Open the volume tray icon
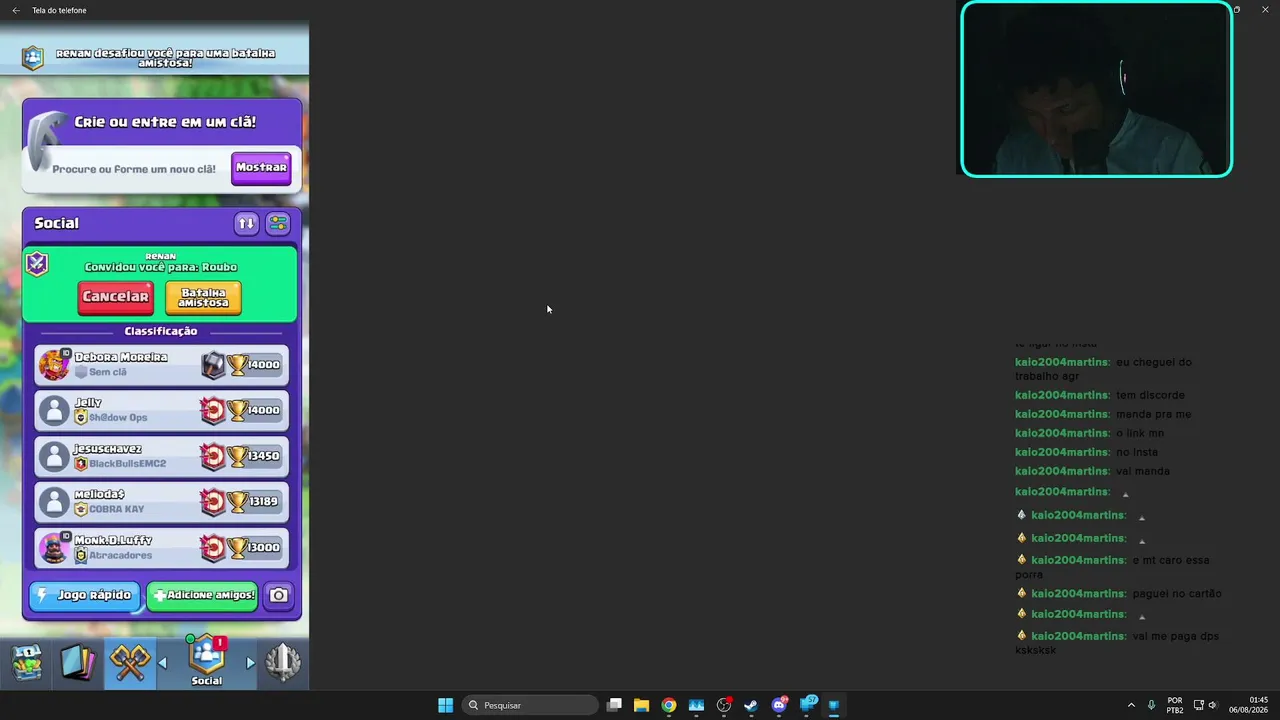 click(x=1213, y=705)
